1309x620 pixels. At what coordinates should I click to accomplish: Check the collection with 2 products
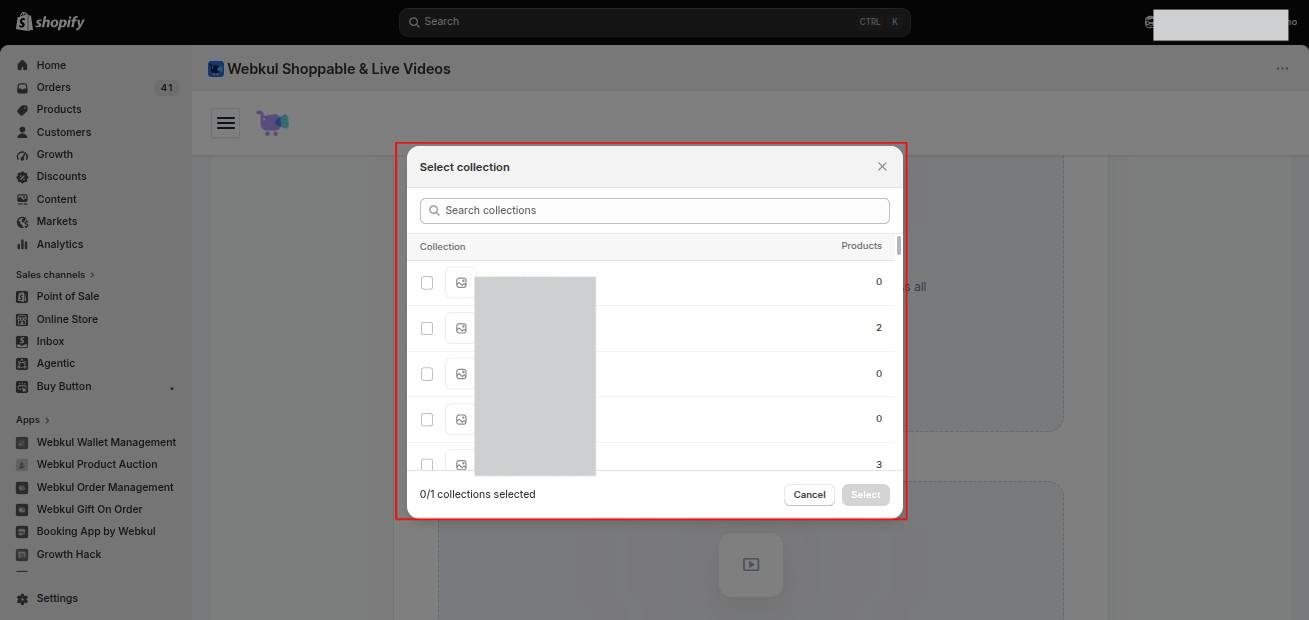click(x=427, y=328)
